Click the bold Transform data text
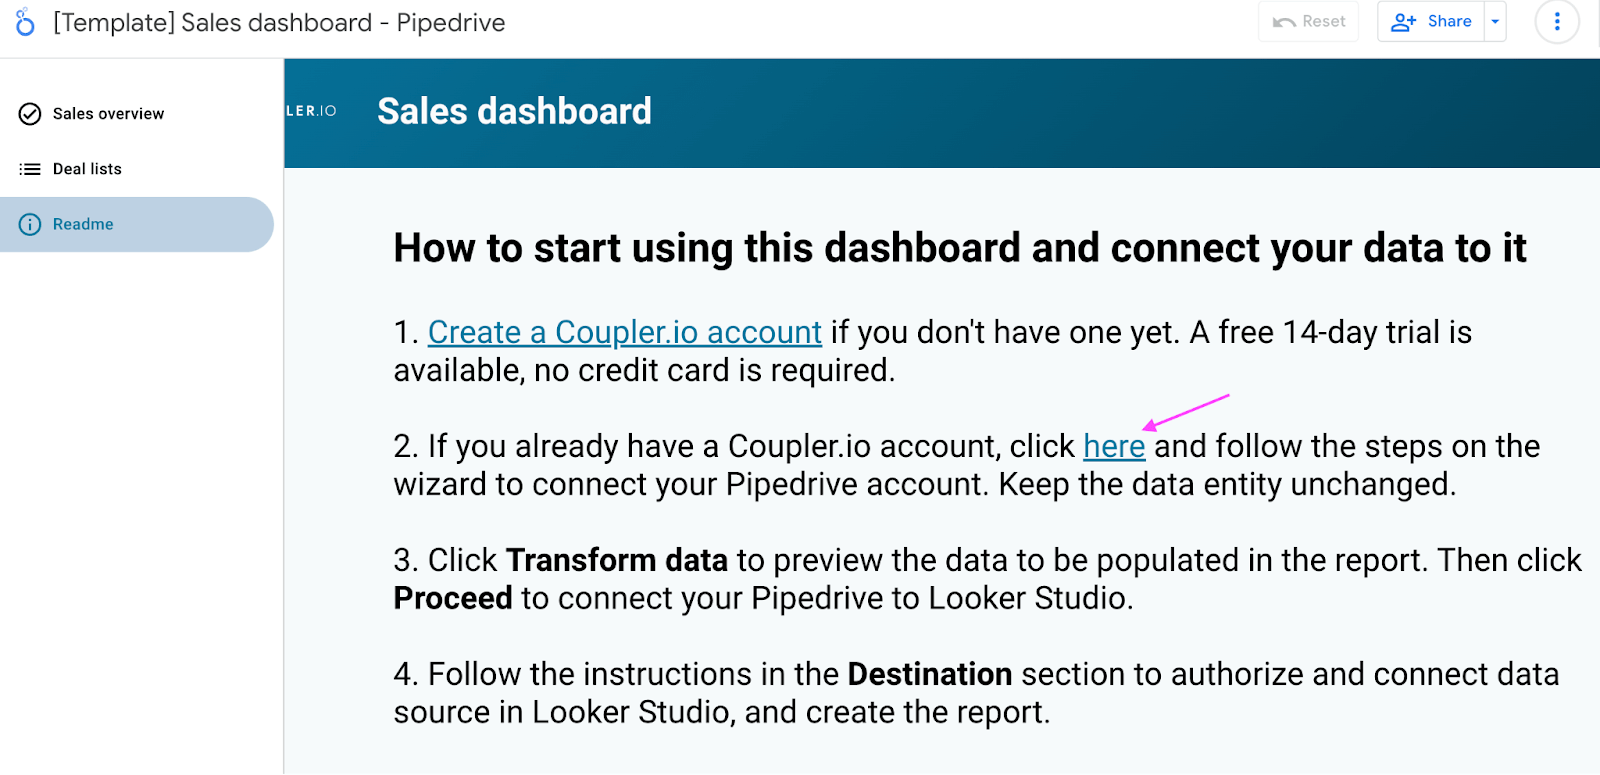The height and width of the screenshot is (775, 1600). (x=617, y=560)
